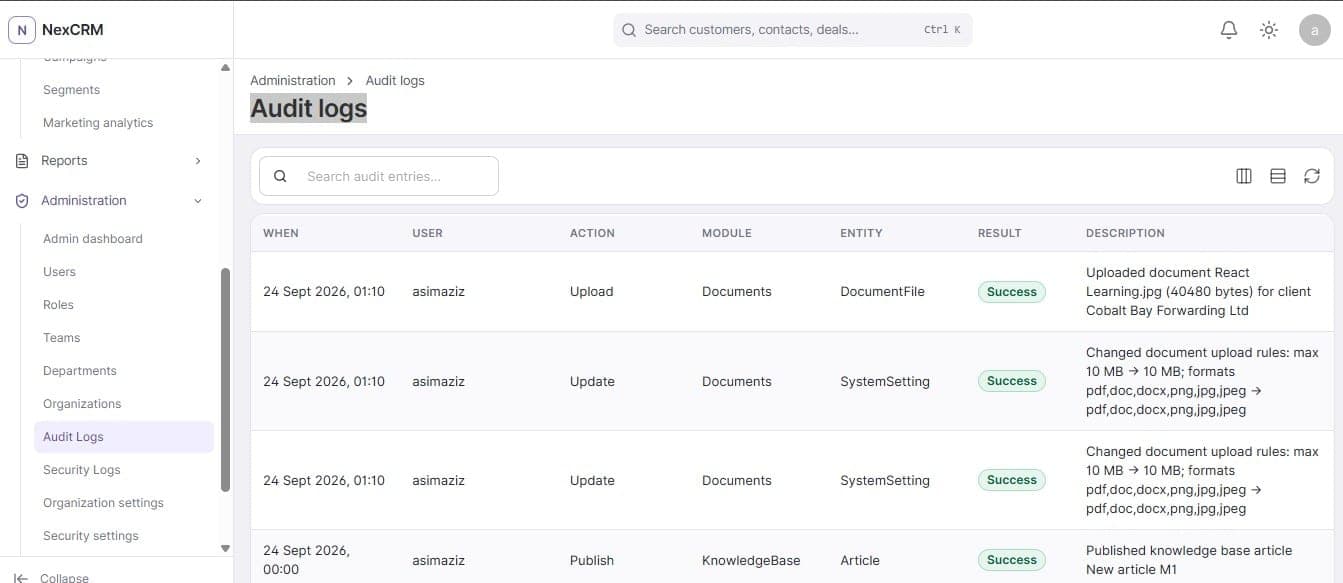Click the Collapse sidebar button label
The width and height of the screenshot is (1343, 583).
(x=64, y=578)
